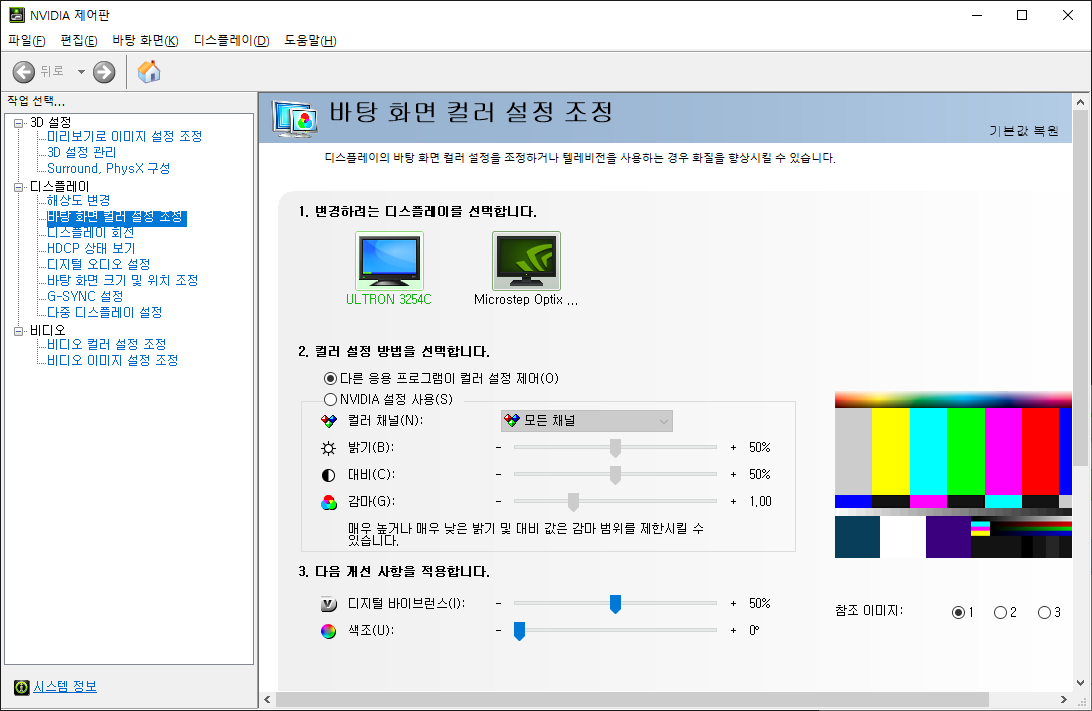Open the 시스템 정보 link
Viewport: 1092px width, 711px height.
pyautogui.click(x=65, y=687)
